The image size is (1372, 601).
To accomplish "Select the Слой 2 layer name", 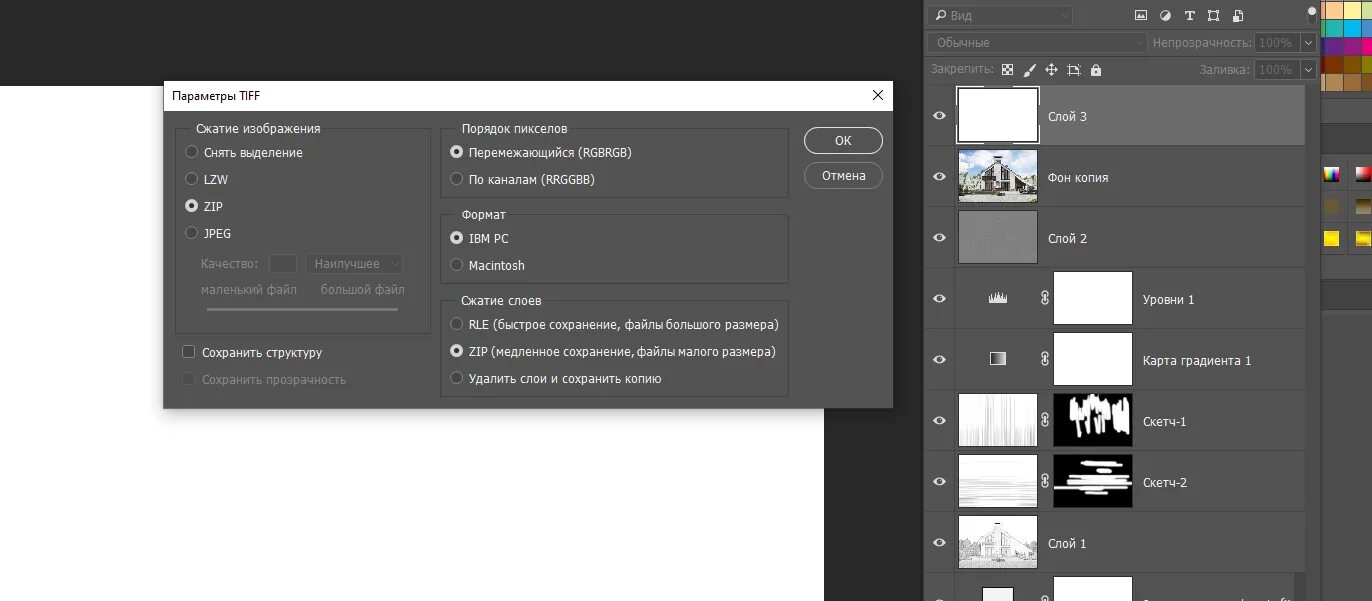I will tap(1067, 238).
